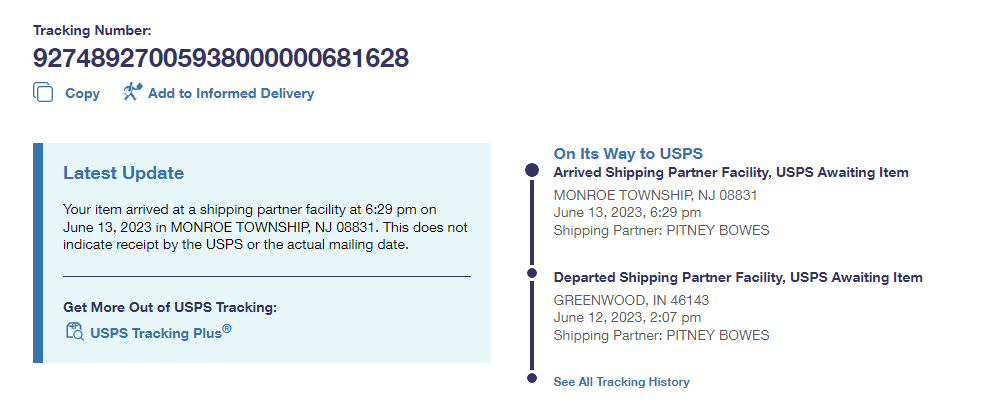
Task: Click the USPS Tracking Plus package icon
Action: (x=73, y=331)
